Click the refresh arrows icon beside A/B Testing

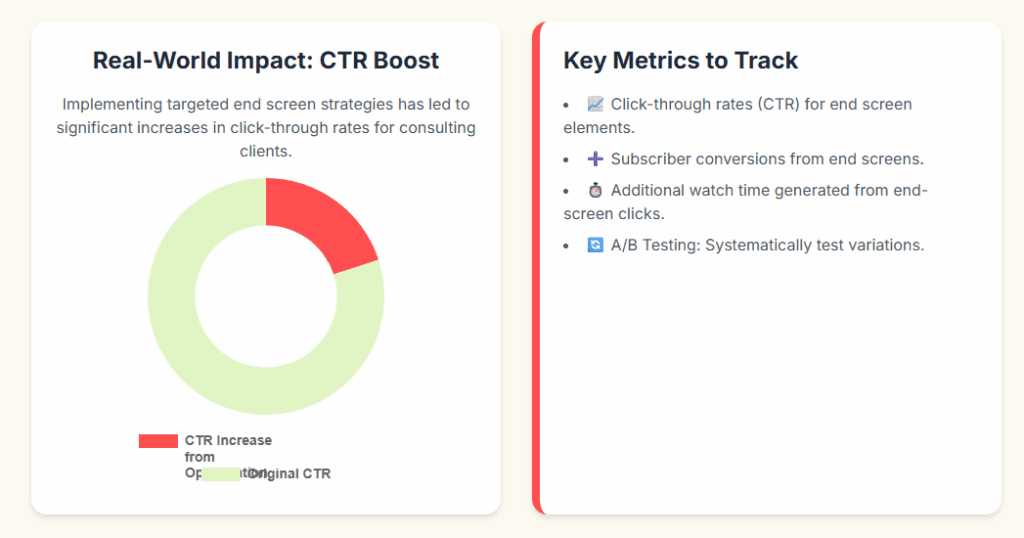click(x=595, y=245)
